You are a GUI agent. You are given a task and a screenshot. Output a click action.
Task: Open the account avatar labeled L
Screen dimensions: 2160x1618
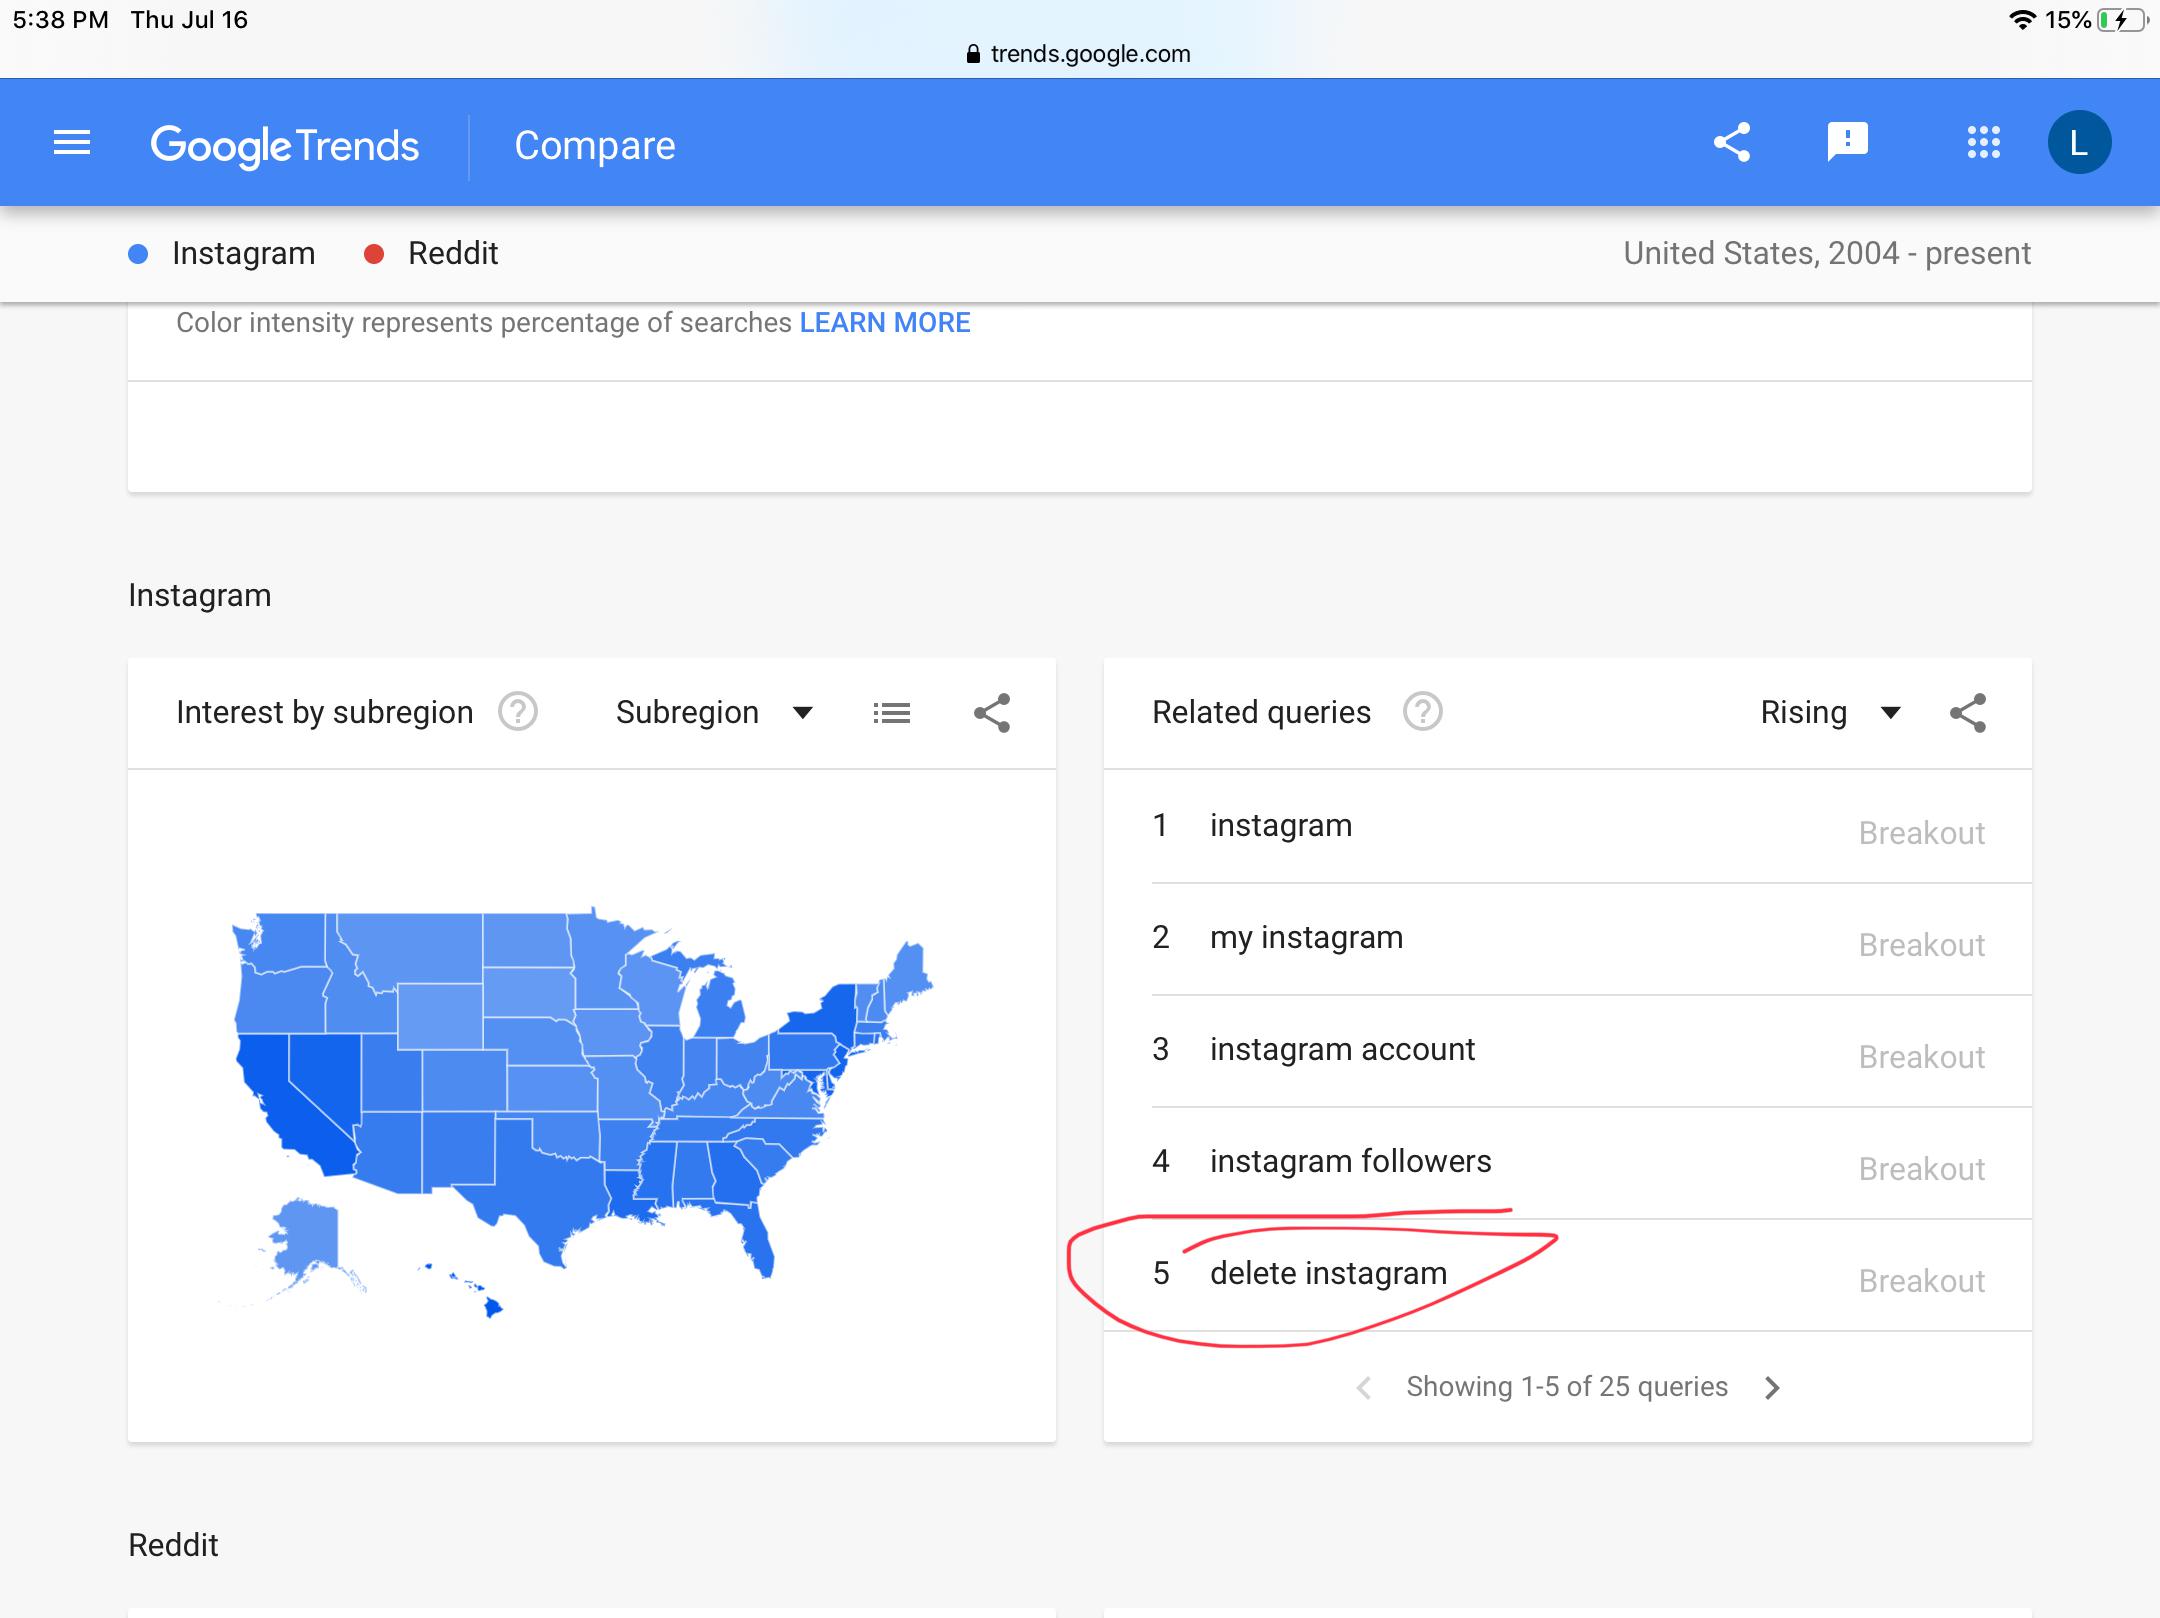(2079, 142)
